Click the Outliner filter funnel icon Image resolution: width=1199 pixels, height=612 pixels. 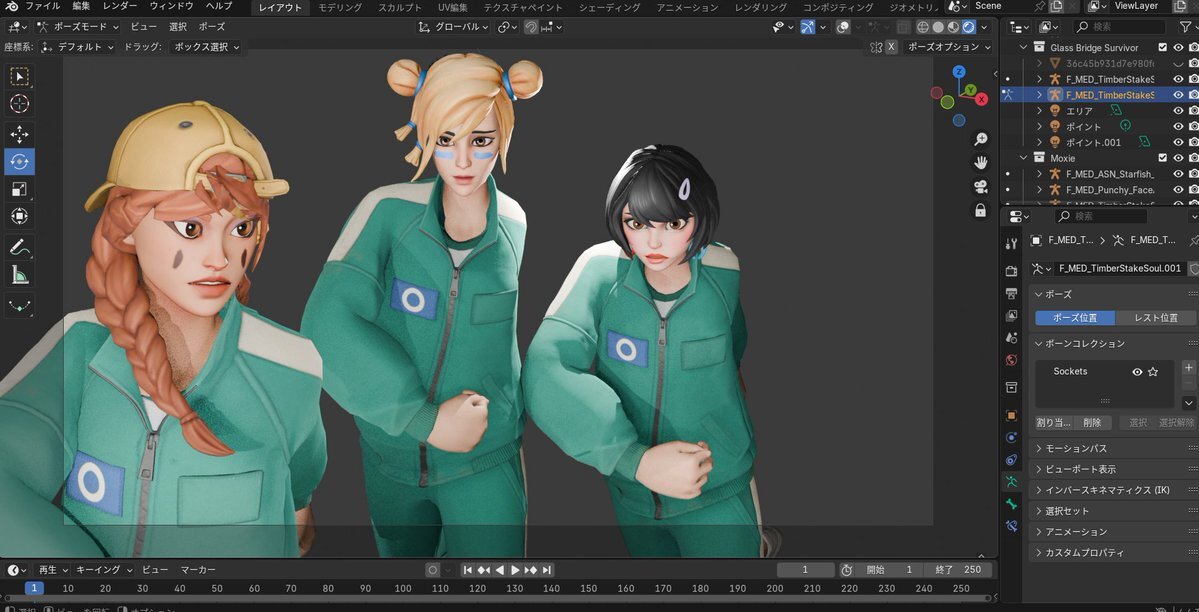pyautogui.click(x=1185, y=27)
